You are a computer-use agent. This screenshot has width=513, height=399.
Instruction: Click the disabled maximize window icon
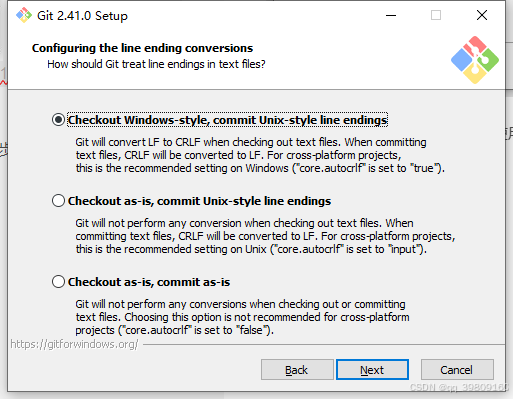tap(436, 15)
